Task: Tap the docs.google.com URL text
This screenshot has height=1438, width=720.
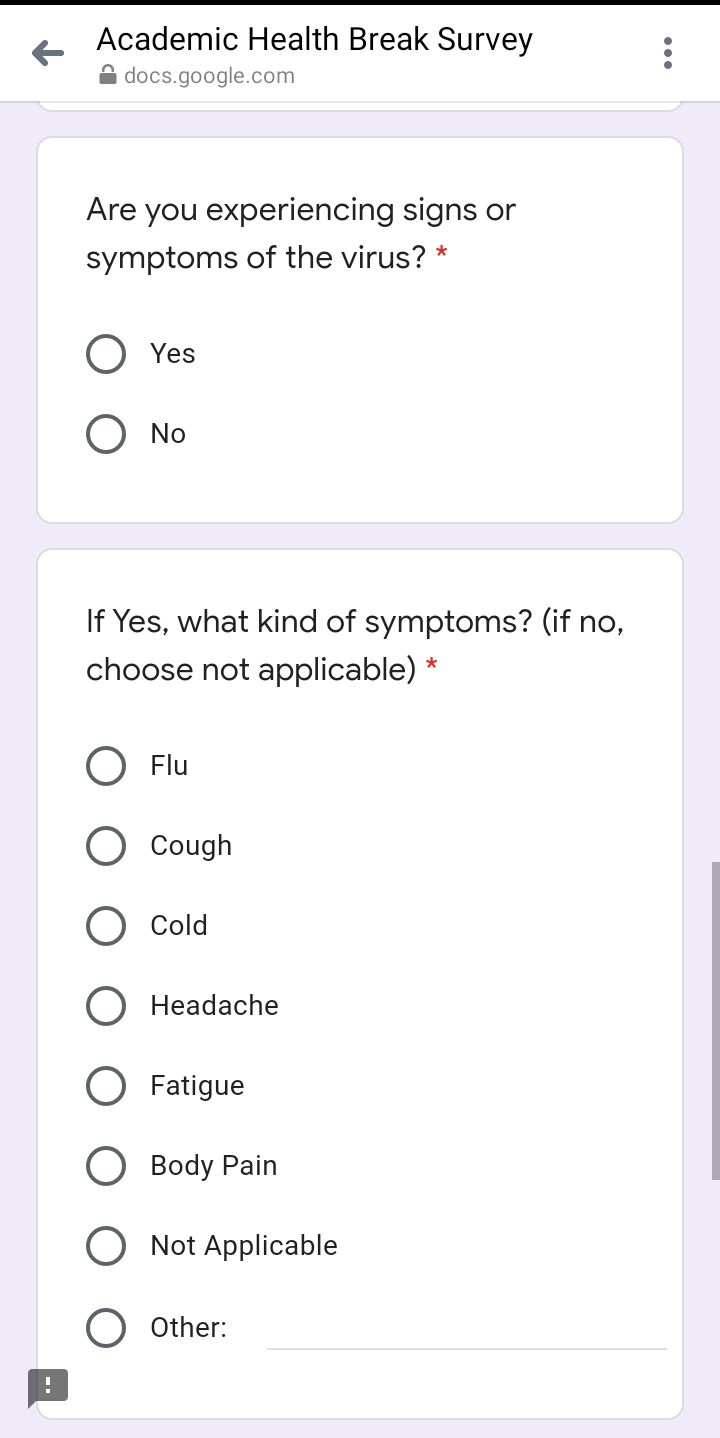Action: tap(209, 76)
